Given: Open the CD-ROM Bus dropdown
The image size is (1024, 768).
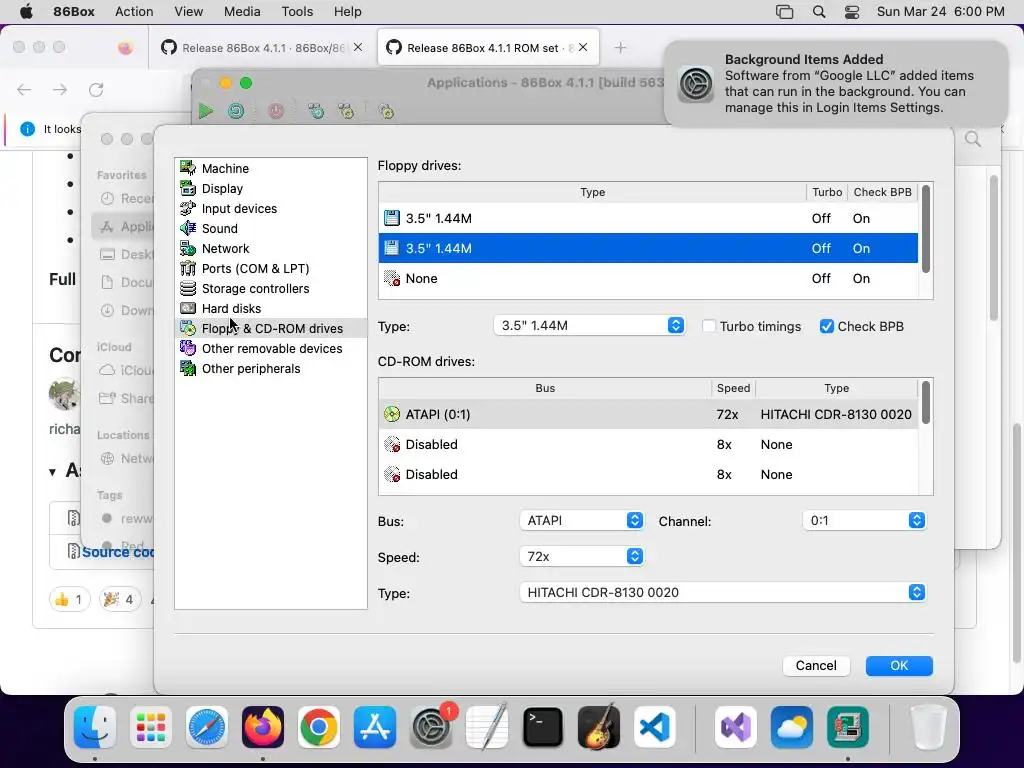Looking at the screenshot, I should 581,520.
